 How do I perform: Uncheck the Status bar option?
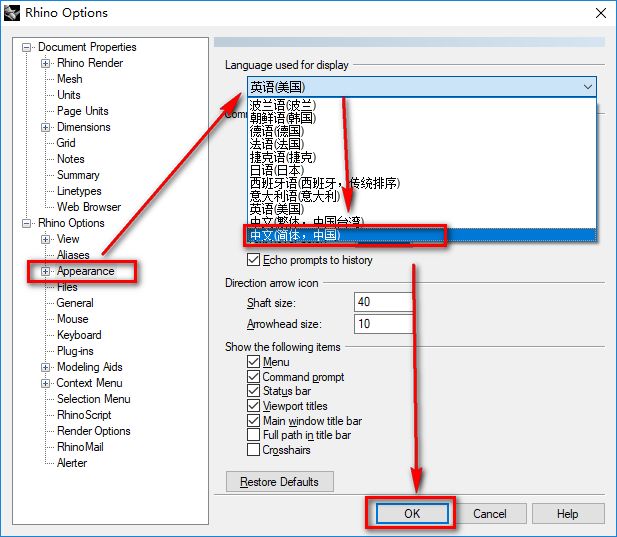tap(254, 391)
